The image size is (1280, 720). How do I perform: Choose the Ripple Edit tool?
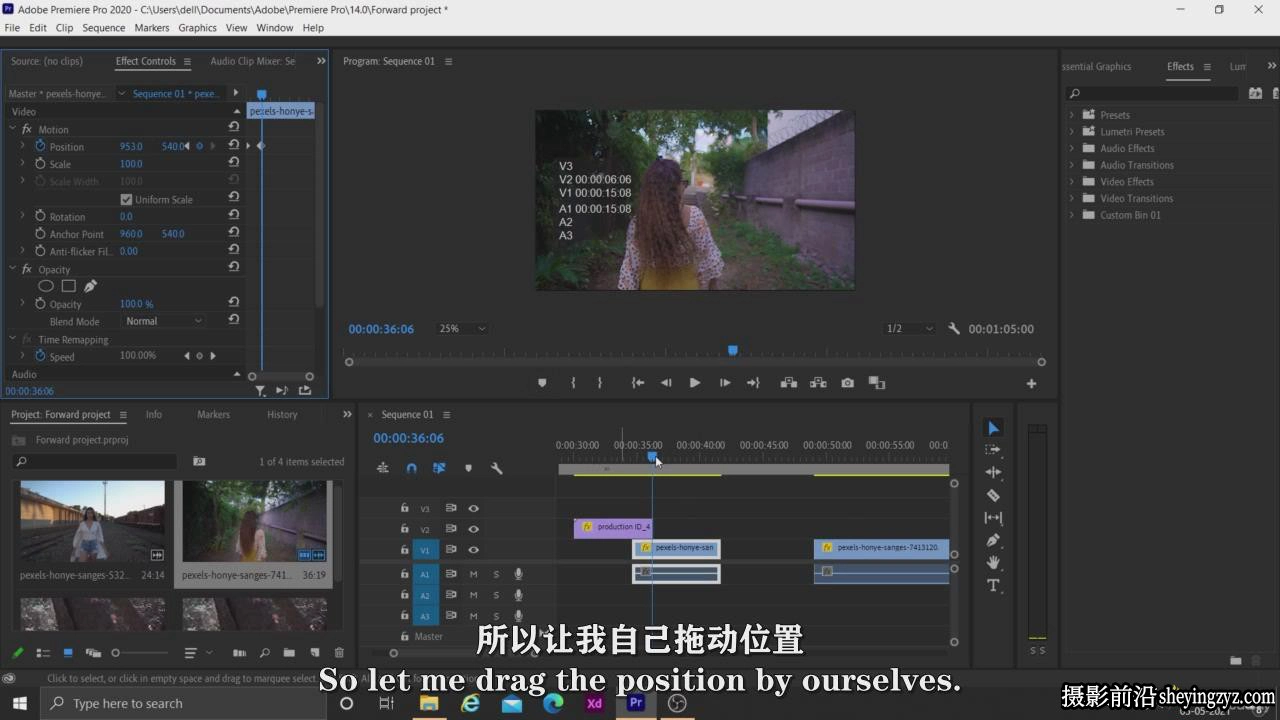click(x=993, y=472)
